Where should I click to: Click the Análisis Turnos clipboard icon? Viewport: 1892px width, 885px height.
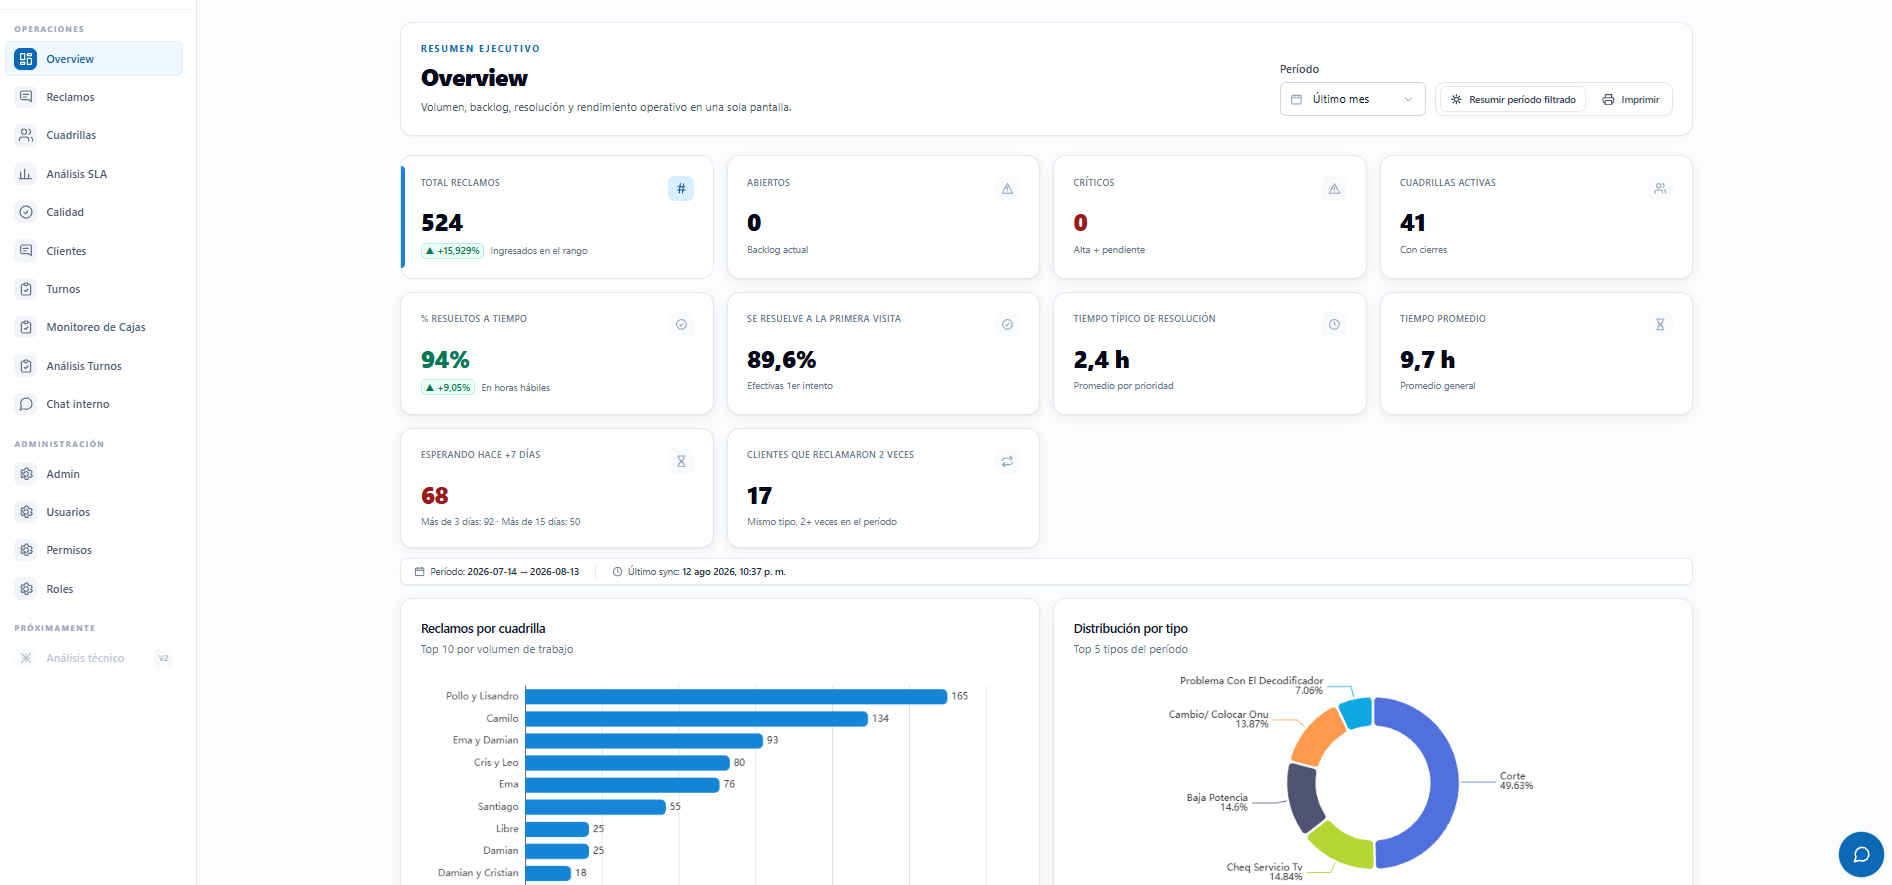(x=26, y=366)
